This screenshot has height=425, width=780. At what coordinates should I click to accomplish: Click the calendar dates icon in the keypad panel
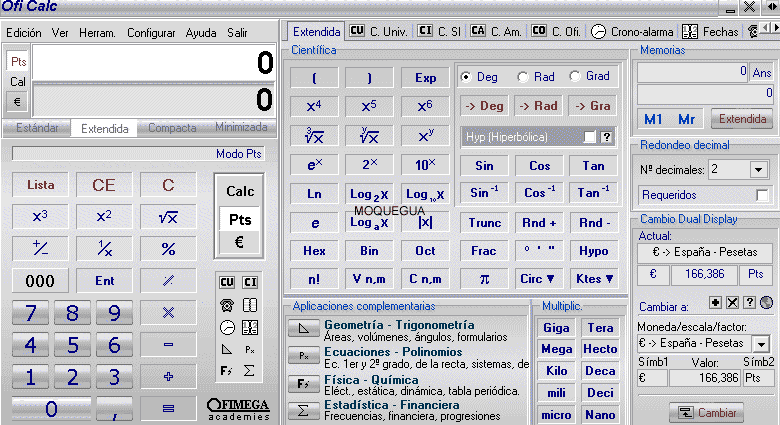[250, 327]
